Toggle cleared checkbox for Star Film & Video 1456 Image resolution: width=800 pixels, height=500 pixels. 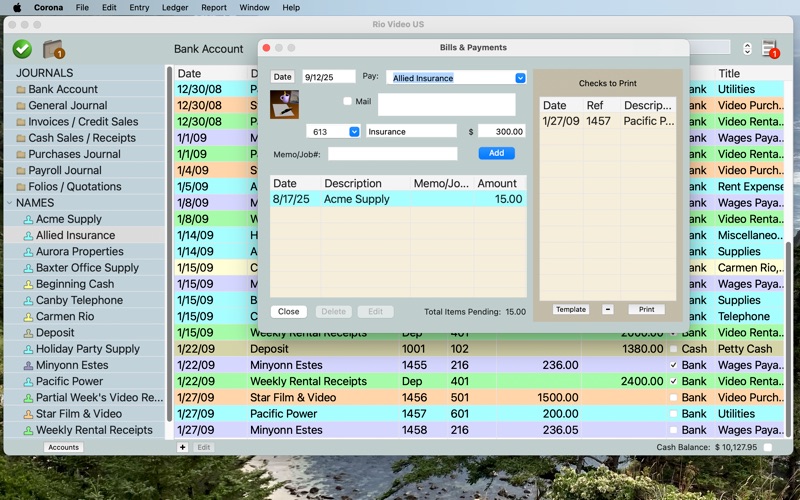coord(673,397)
